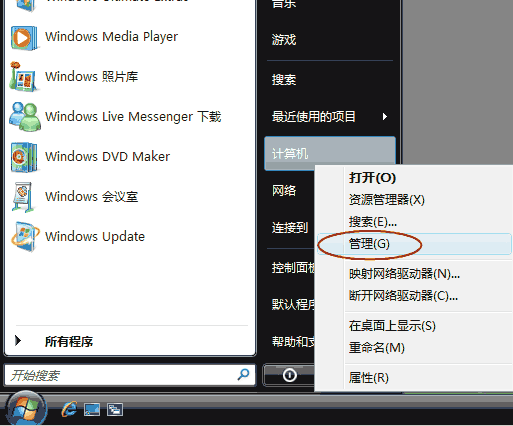
Task: Click the power button in Start menu
Action: click(289, 375)
